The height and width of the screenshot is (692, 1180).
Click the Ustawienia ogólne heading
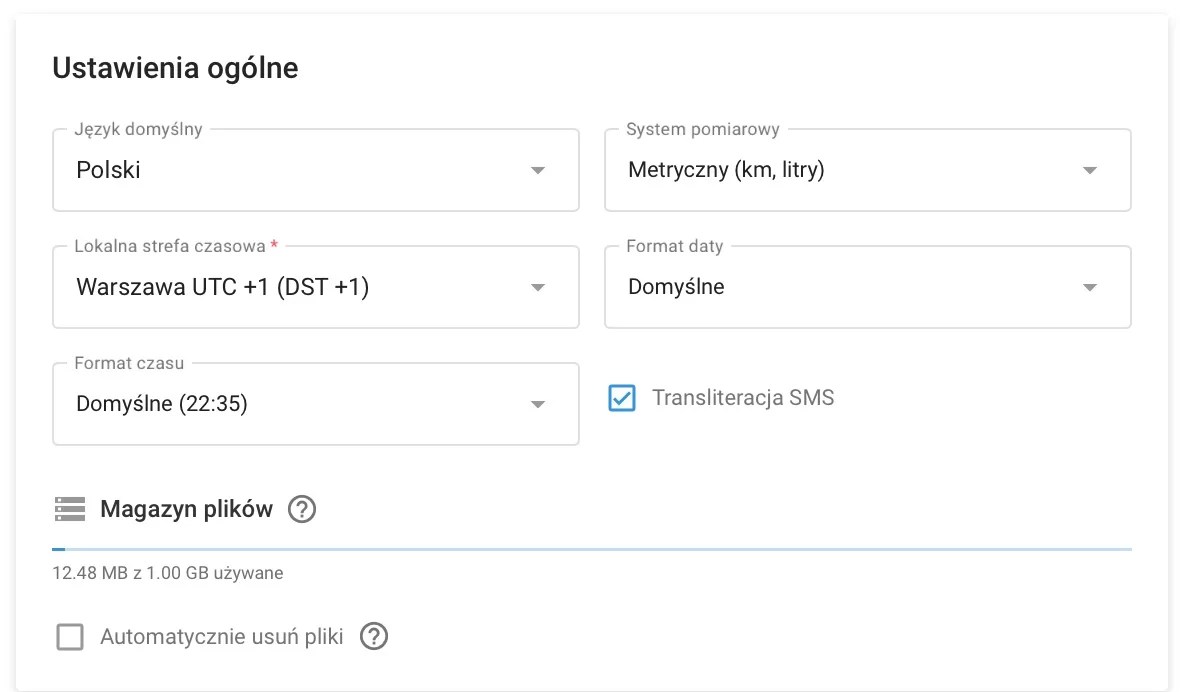[x=175, y=68]
